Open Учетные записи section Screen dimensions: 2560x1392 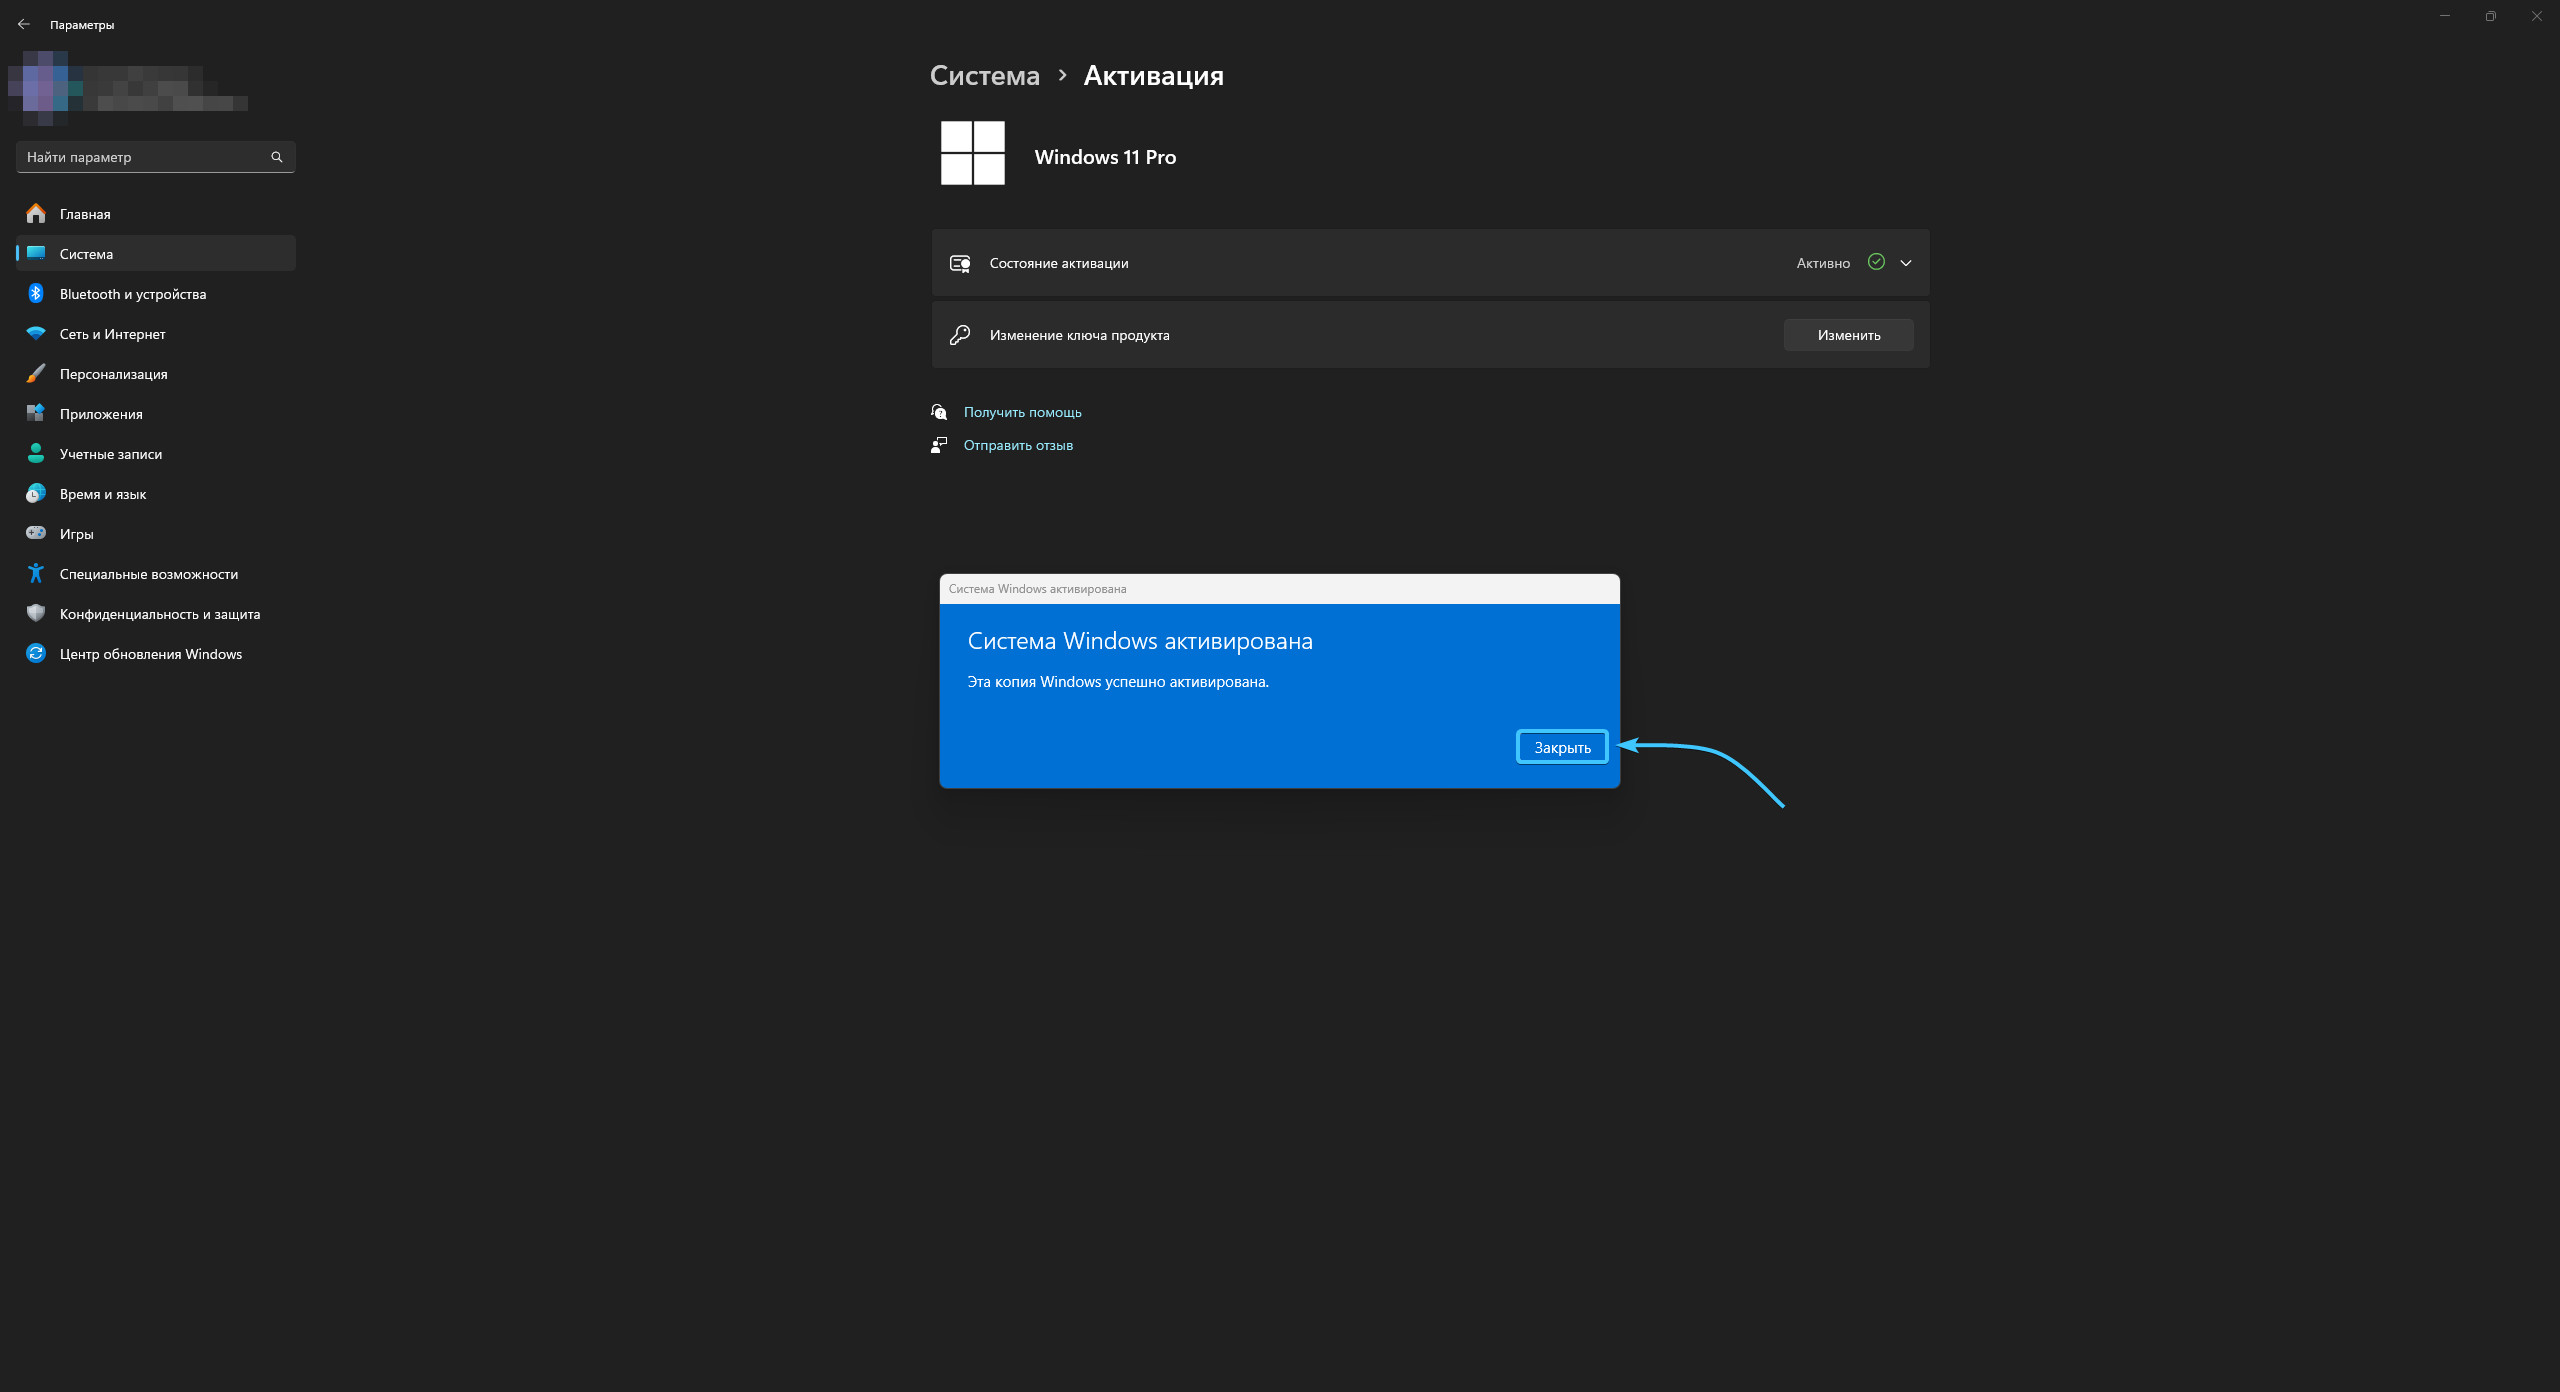pos(110,454)
